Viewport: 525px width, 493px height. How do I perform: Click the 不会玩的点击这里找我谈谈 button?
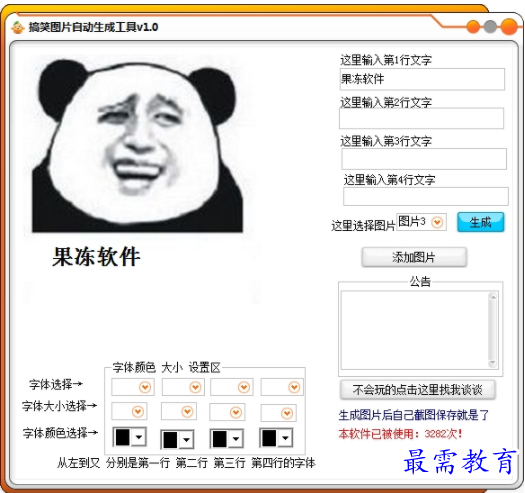pyautogui.click(x=418, y=390)
